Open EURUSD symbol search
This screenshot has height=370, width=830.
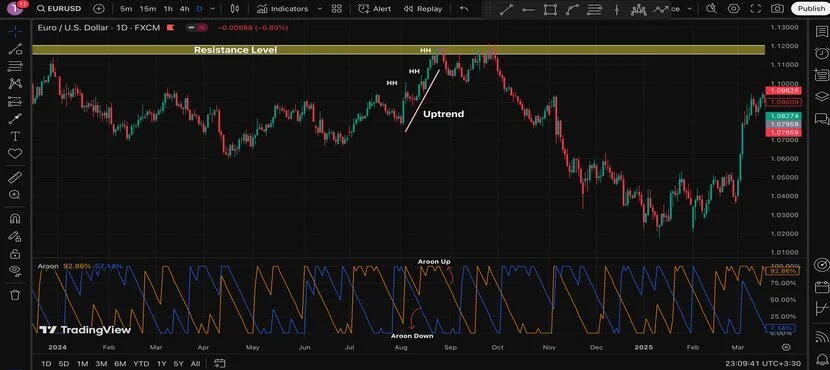pyautogui.click(x=59, y=8)
